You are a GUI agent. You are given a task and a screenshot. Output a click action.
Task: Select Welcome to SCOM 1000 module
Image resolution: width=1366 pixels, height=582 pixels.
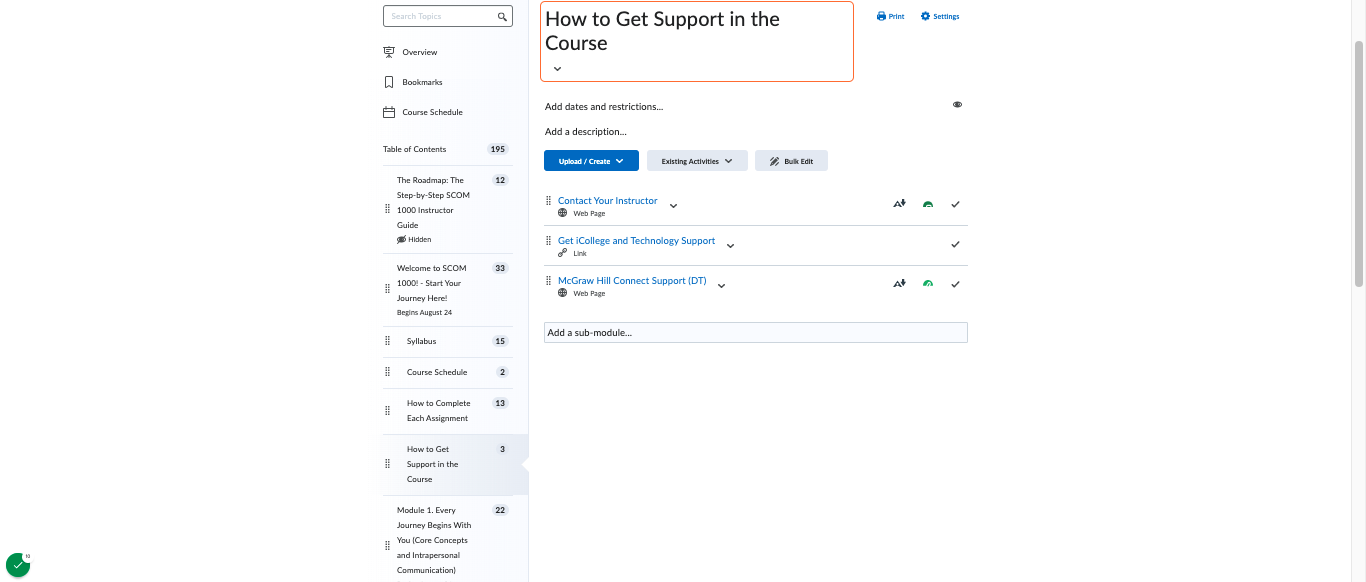click(x=431, y=283)
